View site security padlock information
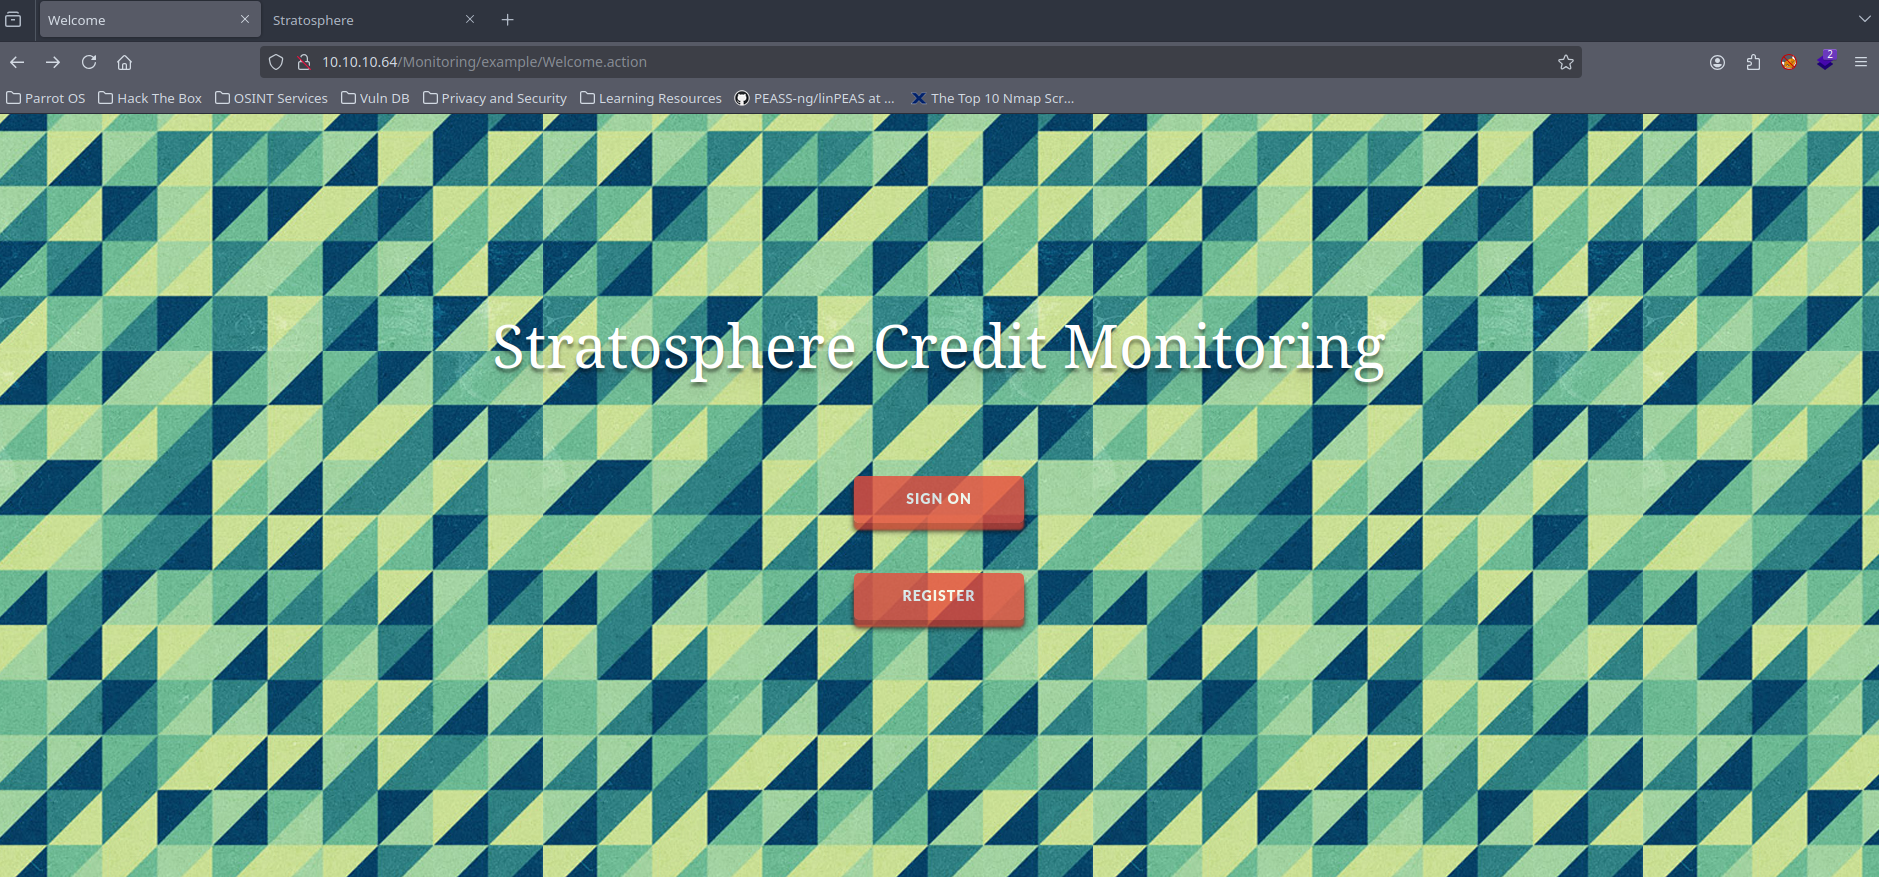Screen dimensions: 1879x877 303,62
